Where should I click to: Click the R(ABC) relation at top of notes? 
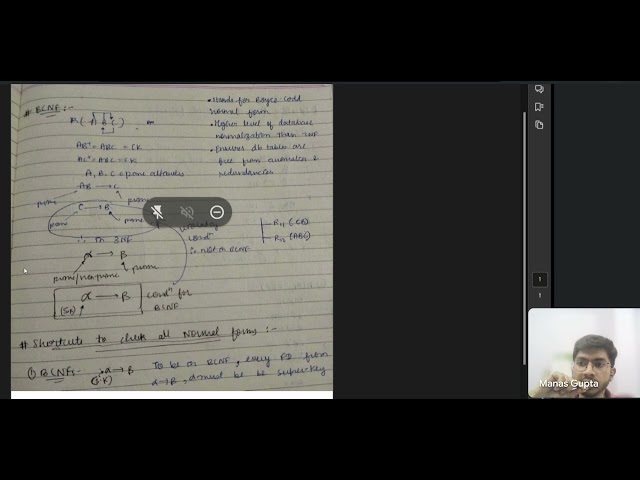[x=97, y=121]
